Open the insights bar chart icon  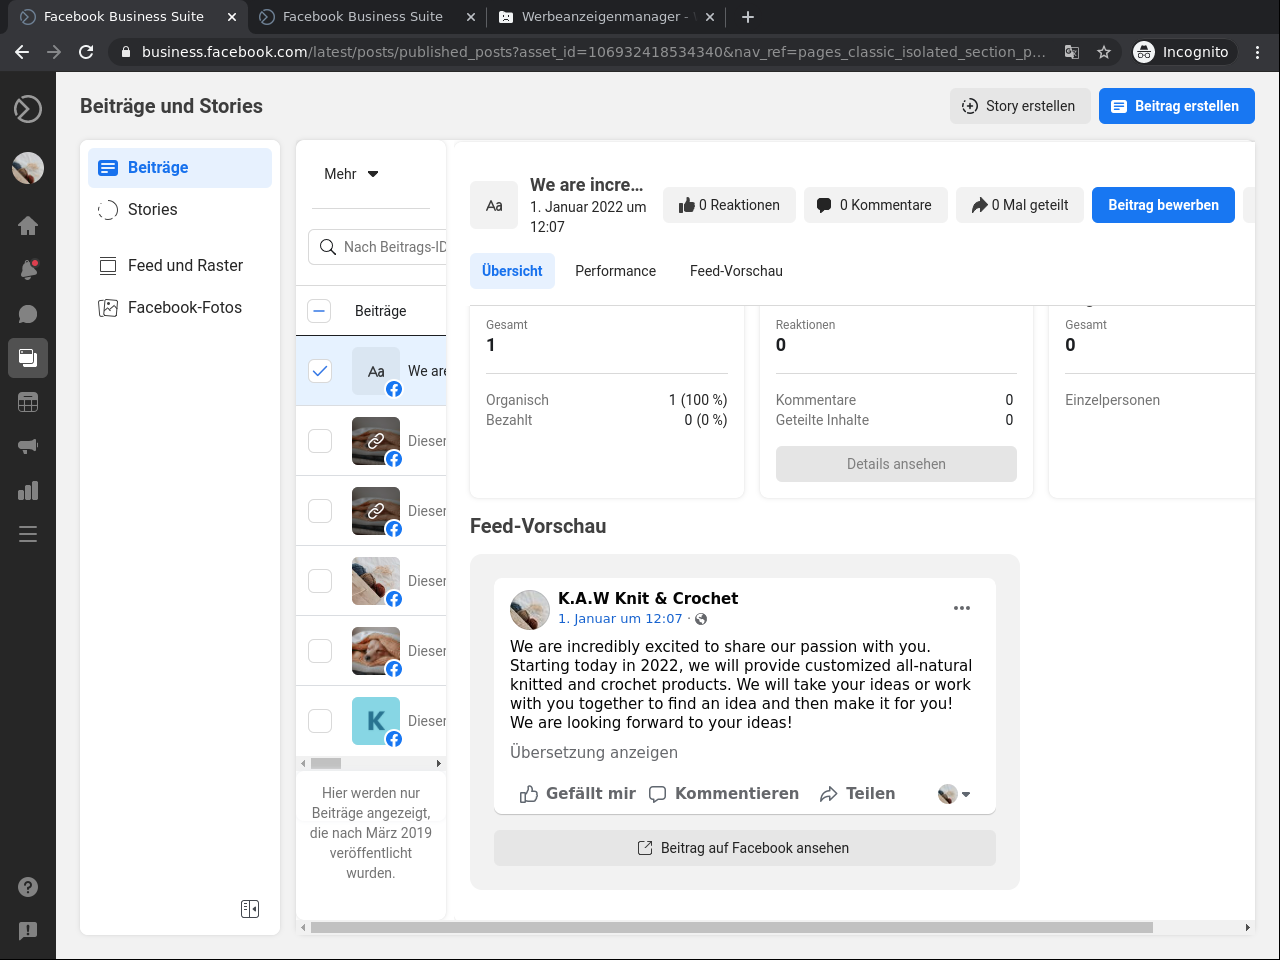(x=28, y=490)
